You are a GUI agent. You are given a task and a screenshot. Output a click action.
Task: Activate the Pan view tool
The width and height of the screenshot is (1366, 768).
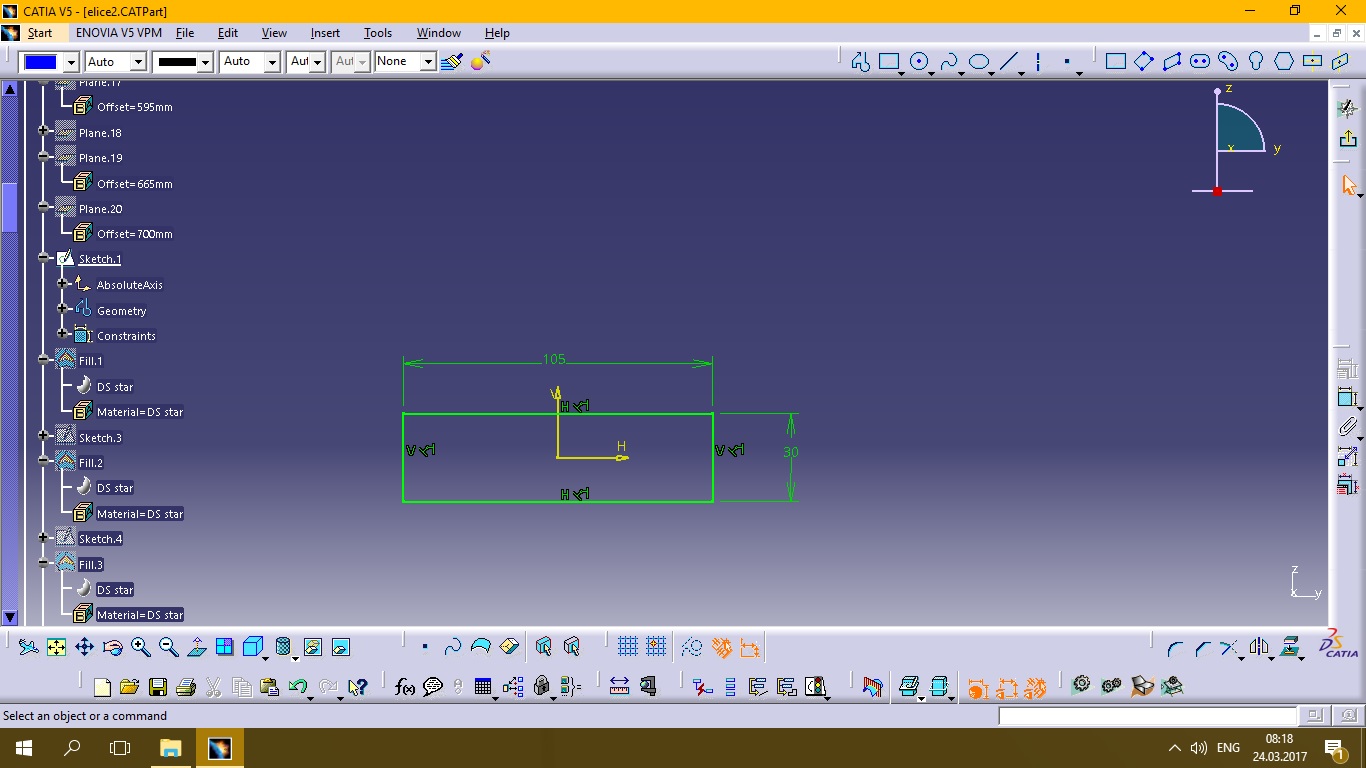[x=84, y=647]
